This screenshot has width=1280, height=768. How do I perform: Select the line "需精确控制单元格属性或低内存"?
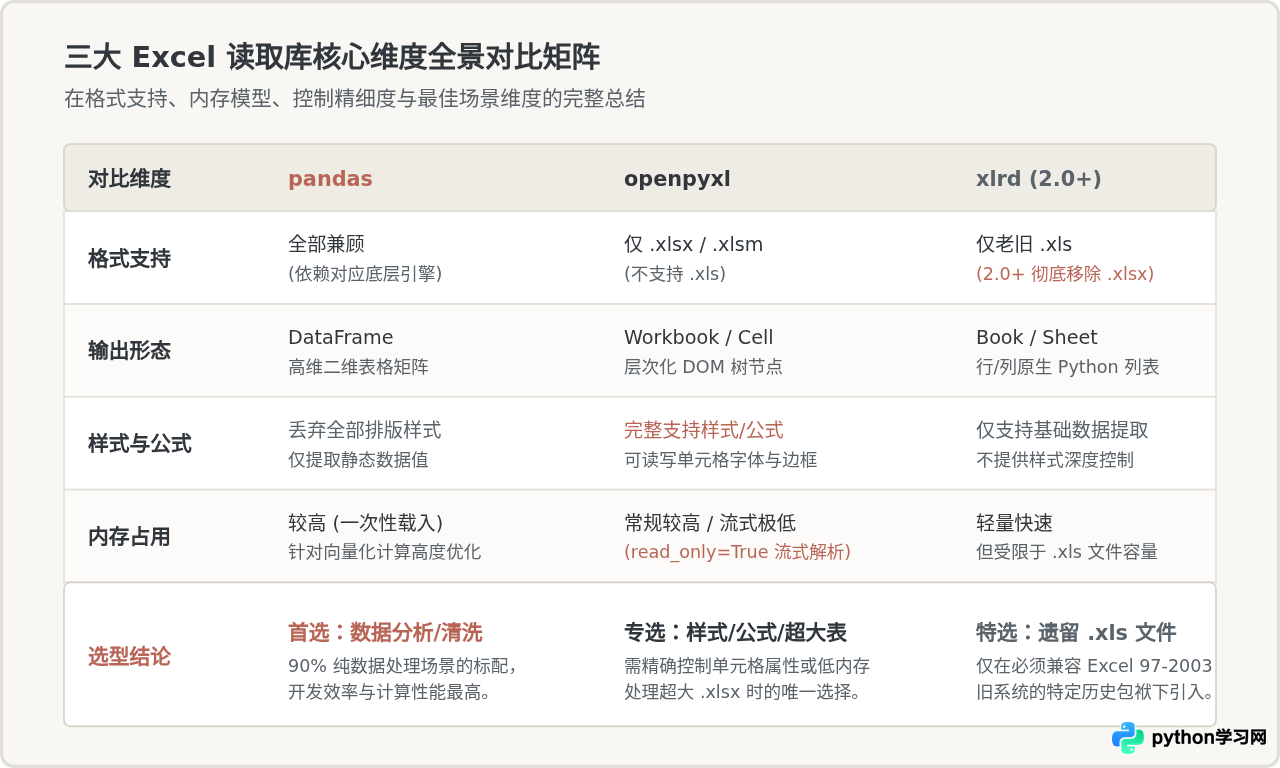tap(747, 666)
